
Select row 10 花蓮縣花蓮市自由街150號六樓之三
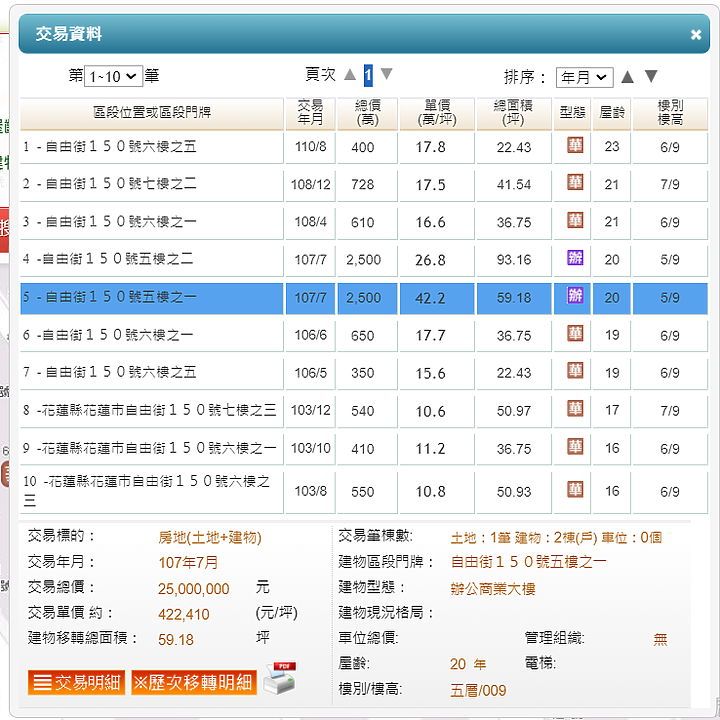coord(364,492)
